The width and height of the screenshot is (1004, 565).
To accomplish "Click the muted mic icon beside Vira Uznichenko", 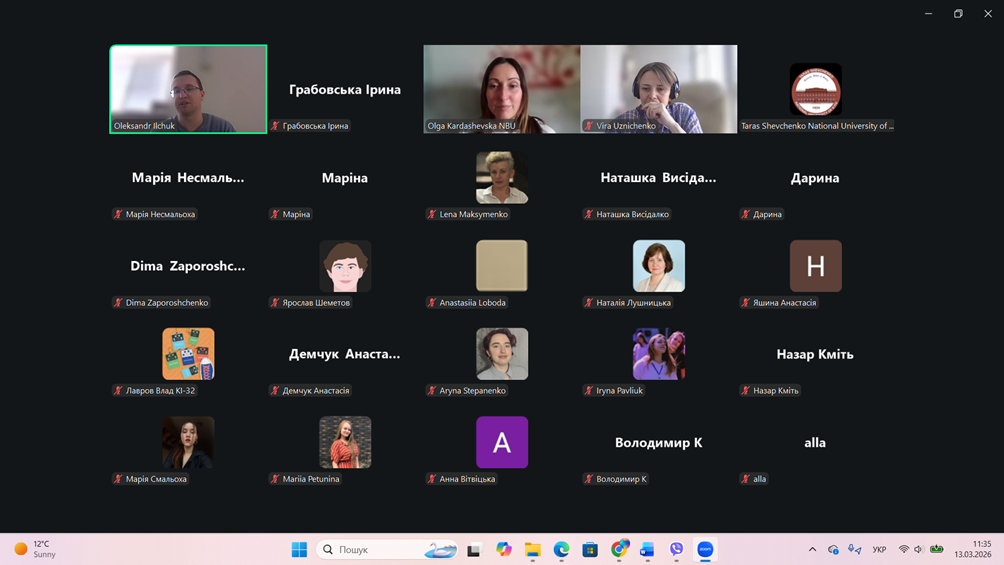I will coord(589,126).
